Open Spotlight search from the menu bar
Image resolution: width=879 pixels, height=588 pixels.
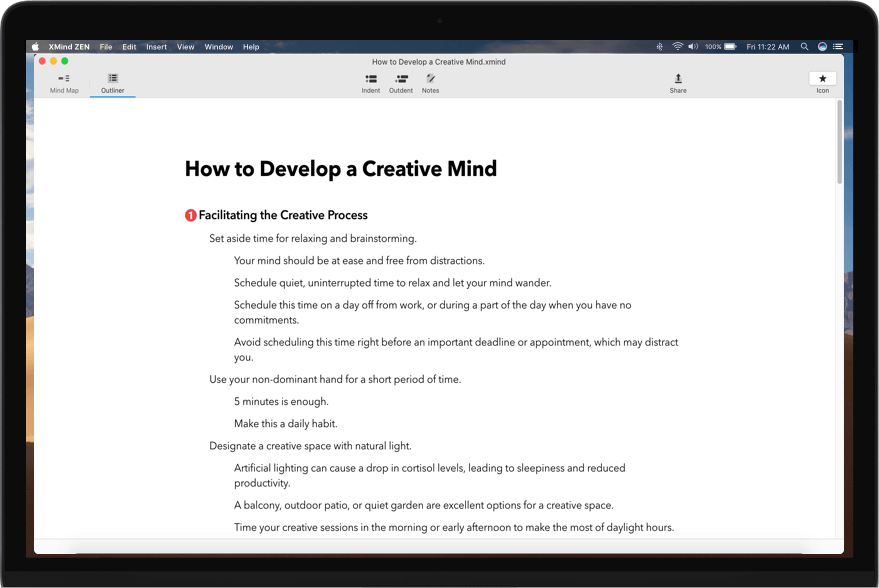(x=804, y=46)
